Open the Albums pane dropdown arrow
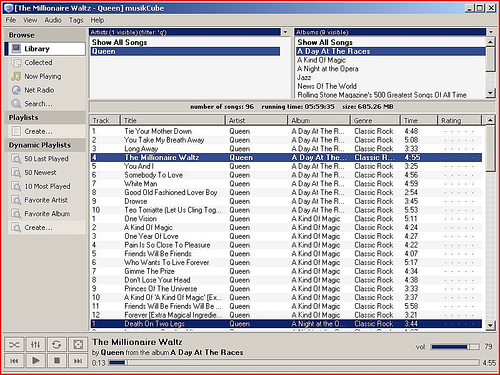The height and width of the screenshot is (375, 500). (x=491, y=32)
